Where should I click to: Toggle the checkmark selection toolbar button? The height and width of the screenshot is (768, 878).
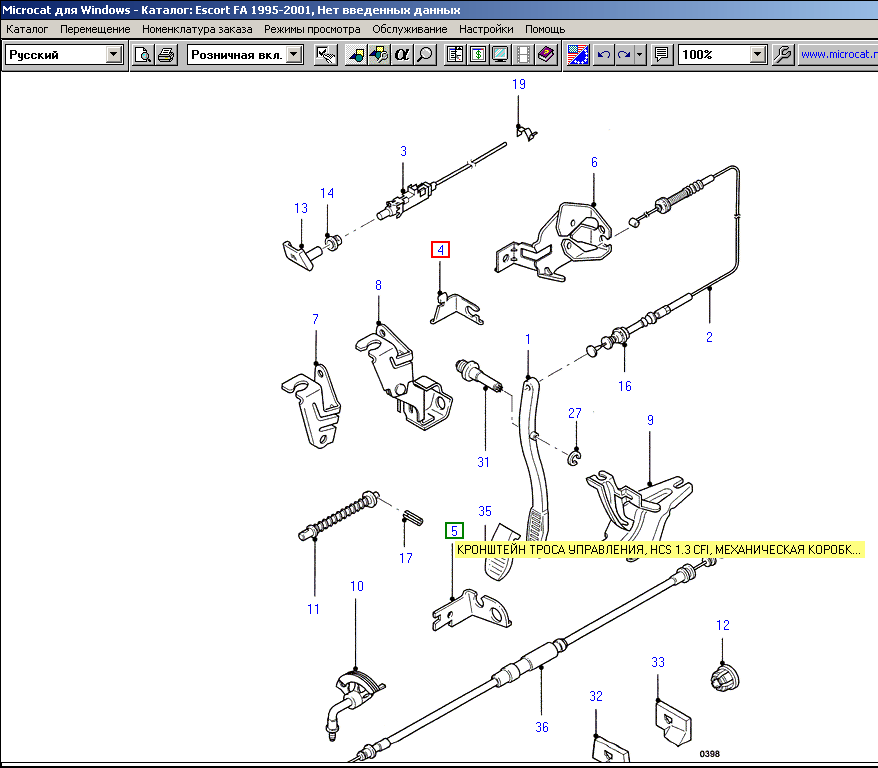click(x=325, y=55)
